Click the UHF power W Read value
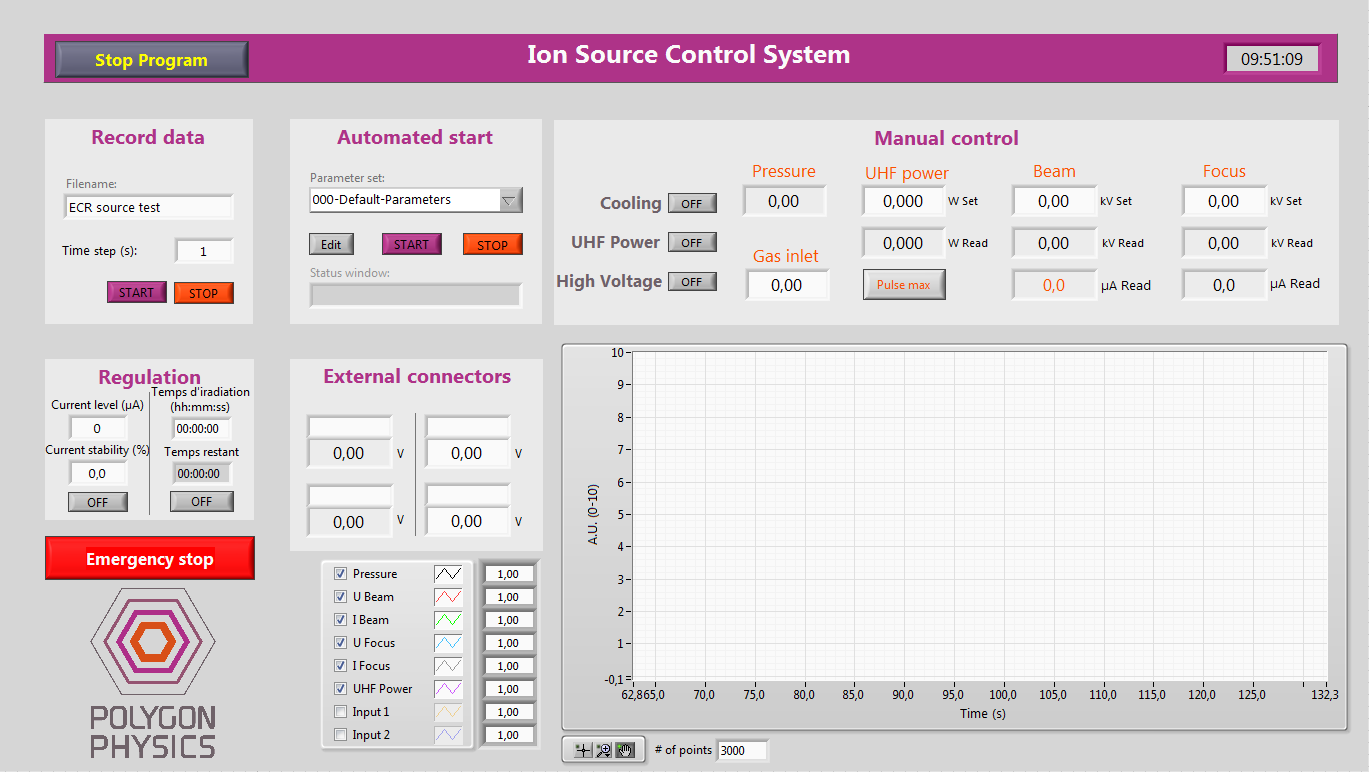Screen dimensions: 1369x772 click(903, 243)
